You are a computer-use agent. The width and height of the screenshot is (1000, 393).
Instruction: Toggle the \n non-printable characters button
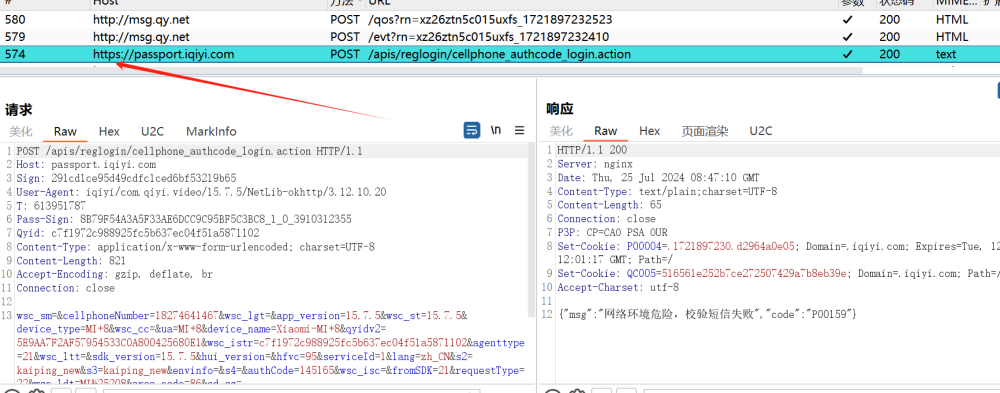pyautogui.click(x=496, y=131)
